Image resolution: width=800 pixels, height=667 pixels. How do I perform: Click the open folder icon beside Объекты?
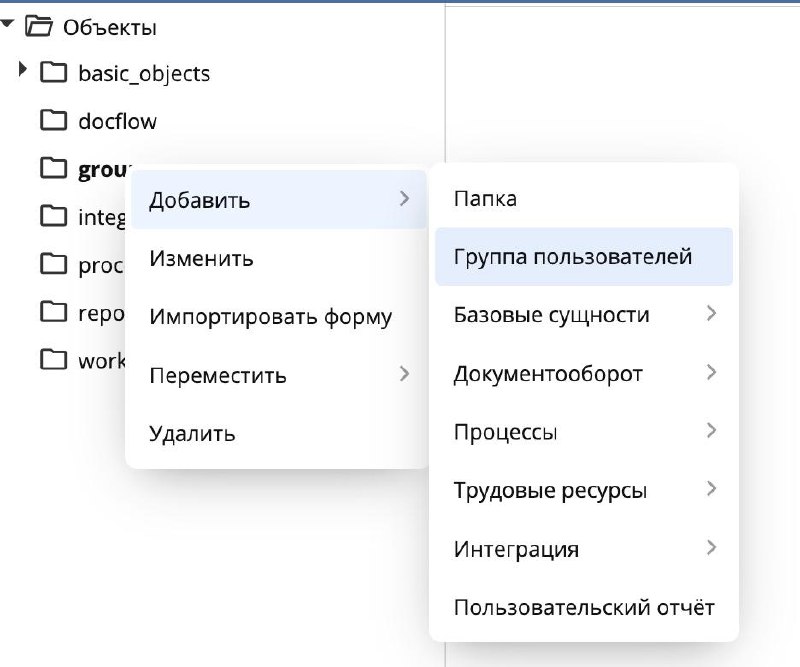tap(39, 27)
